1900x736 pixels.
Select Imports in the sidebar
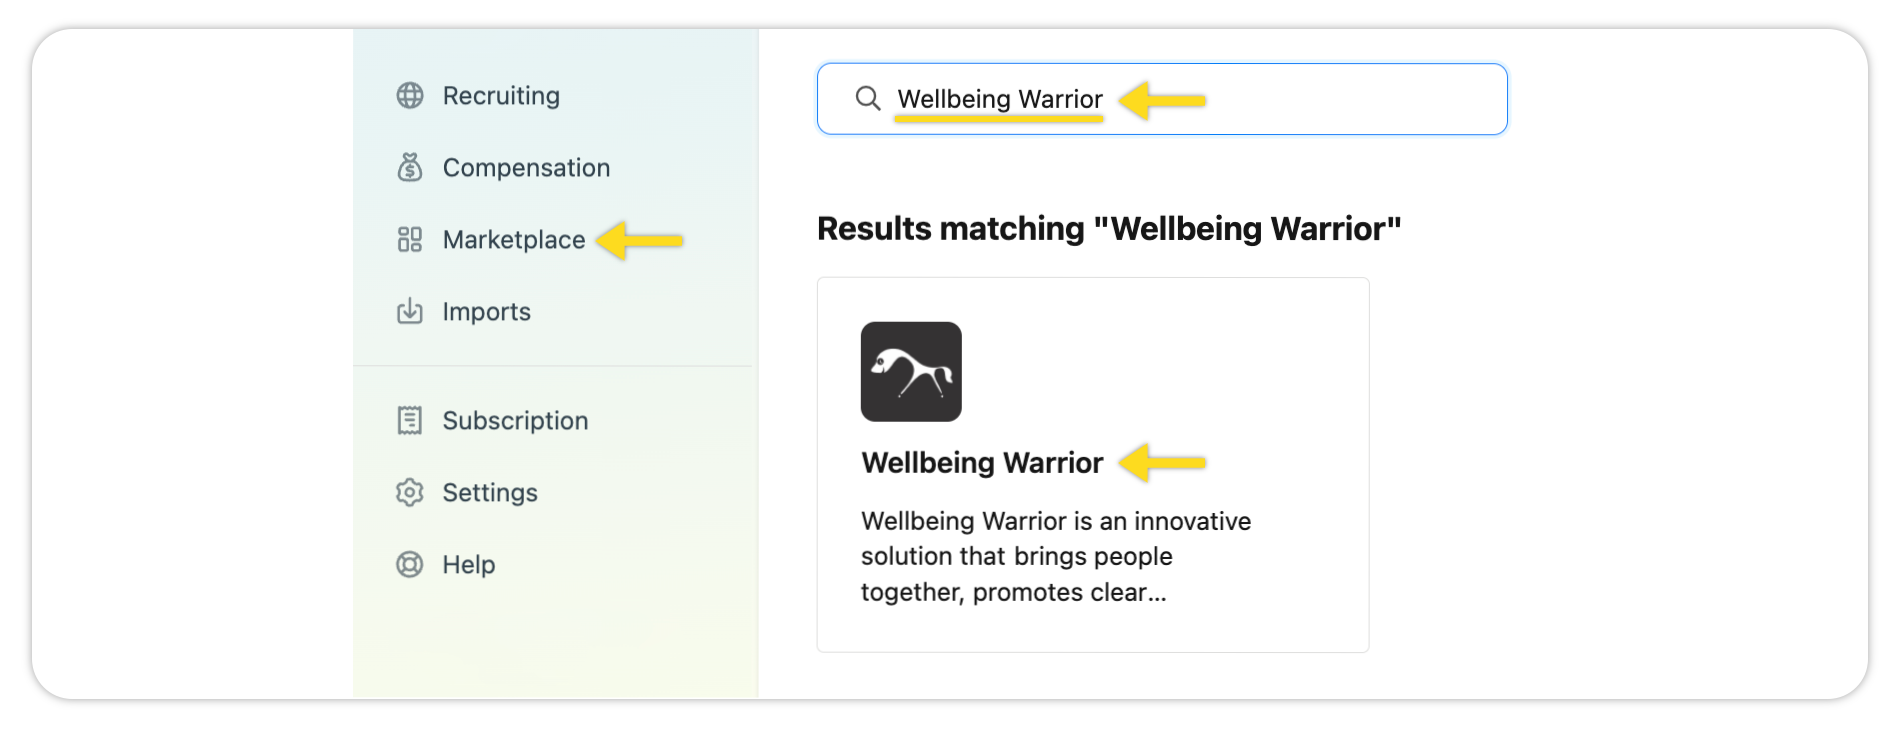[x=486, y=312]
